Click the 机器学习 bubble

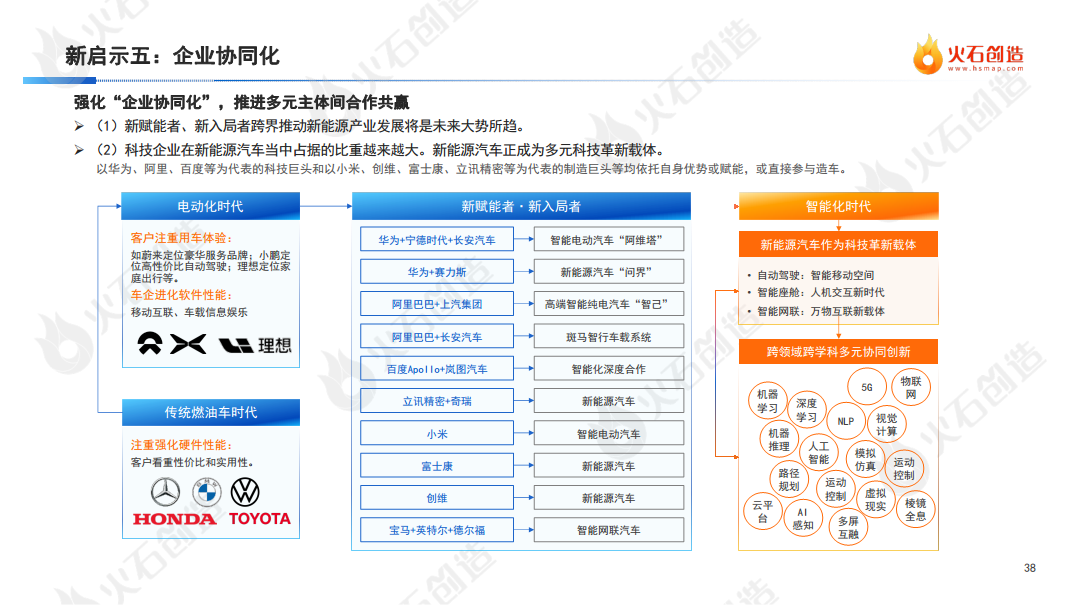pyautogui.click(x=767, y=401)
